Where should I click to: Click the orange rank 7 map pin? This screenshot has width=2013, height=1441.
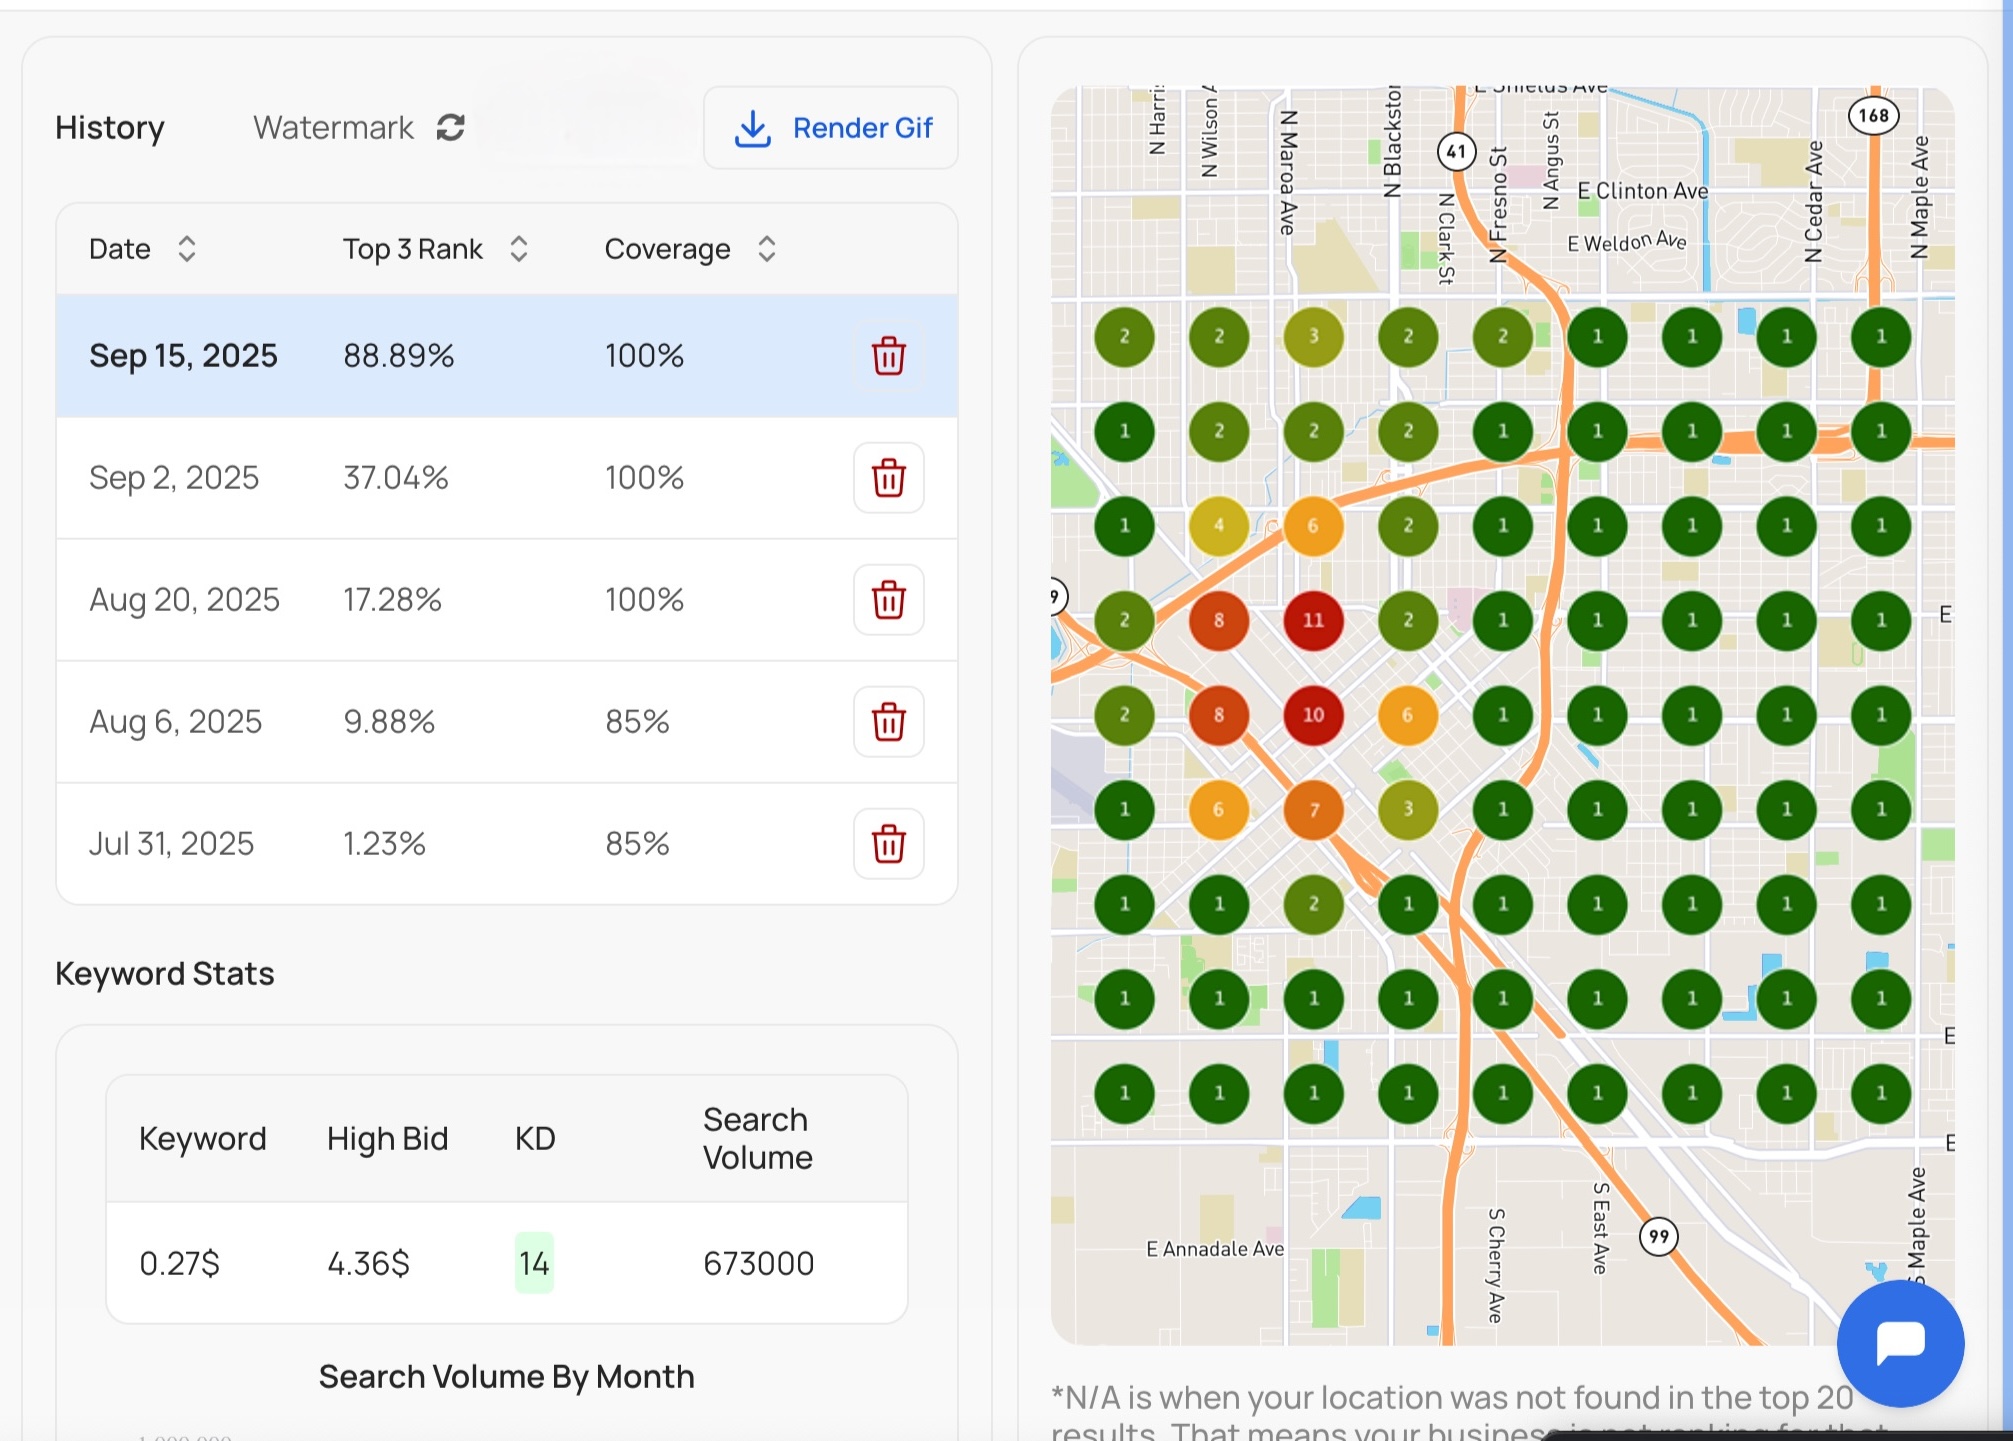pos(1313,810)
